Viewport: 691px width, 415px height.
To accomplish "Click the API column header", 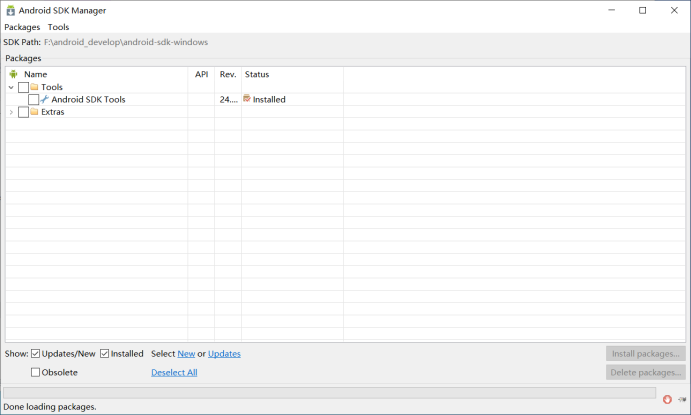I will tap(201, 74).
